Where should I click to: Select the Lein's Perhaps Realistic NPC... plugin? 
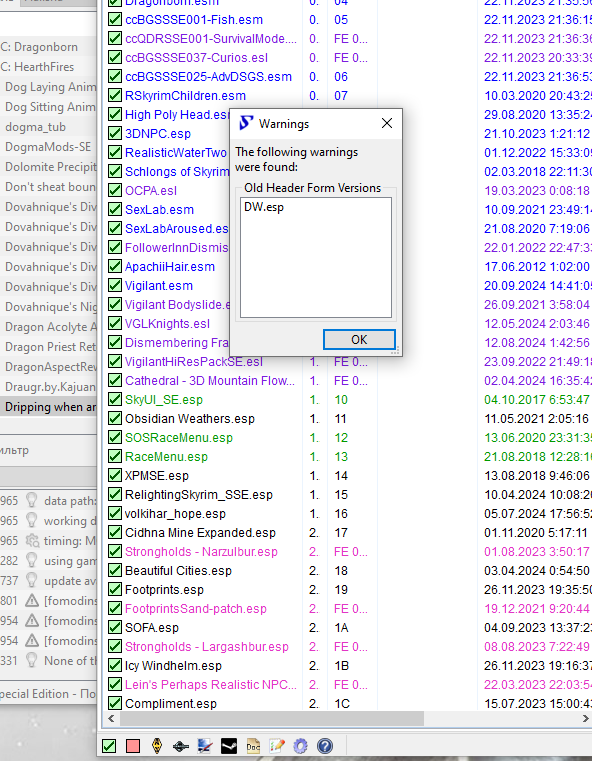pos(211,684)
